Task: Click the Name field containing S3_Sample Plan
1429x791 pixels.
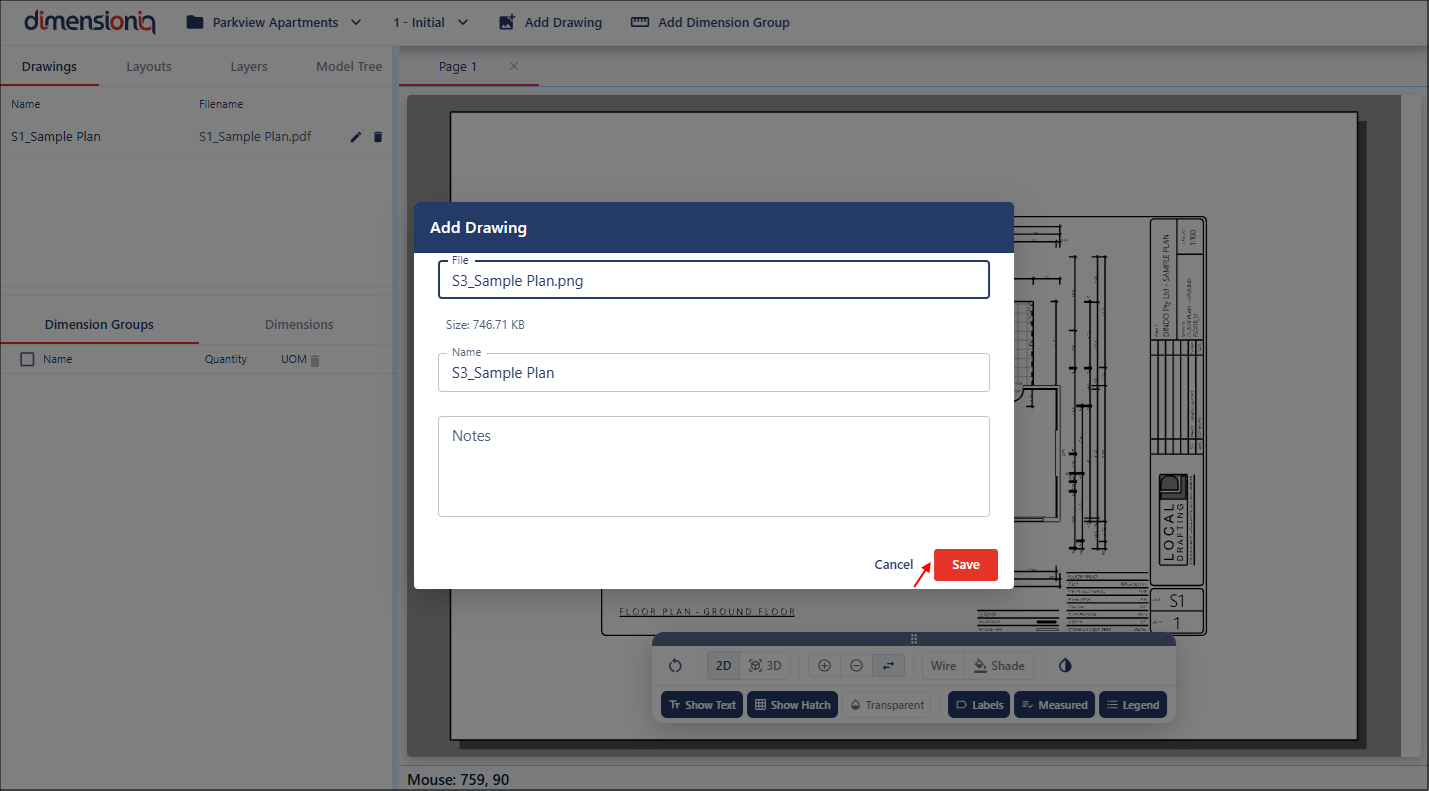Action: [x=713, y=373]
